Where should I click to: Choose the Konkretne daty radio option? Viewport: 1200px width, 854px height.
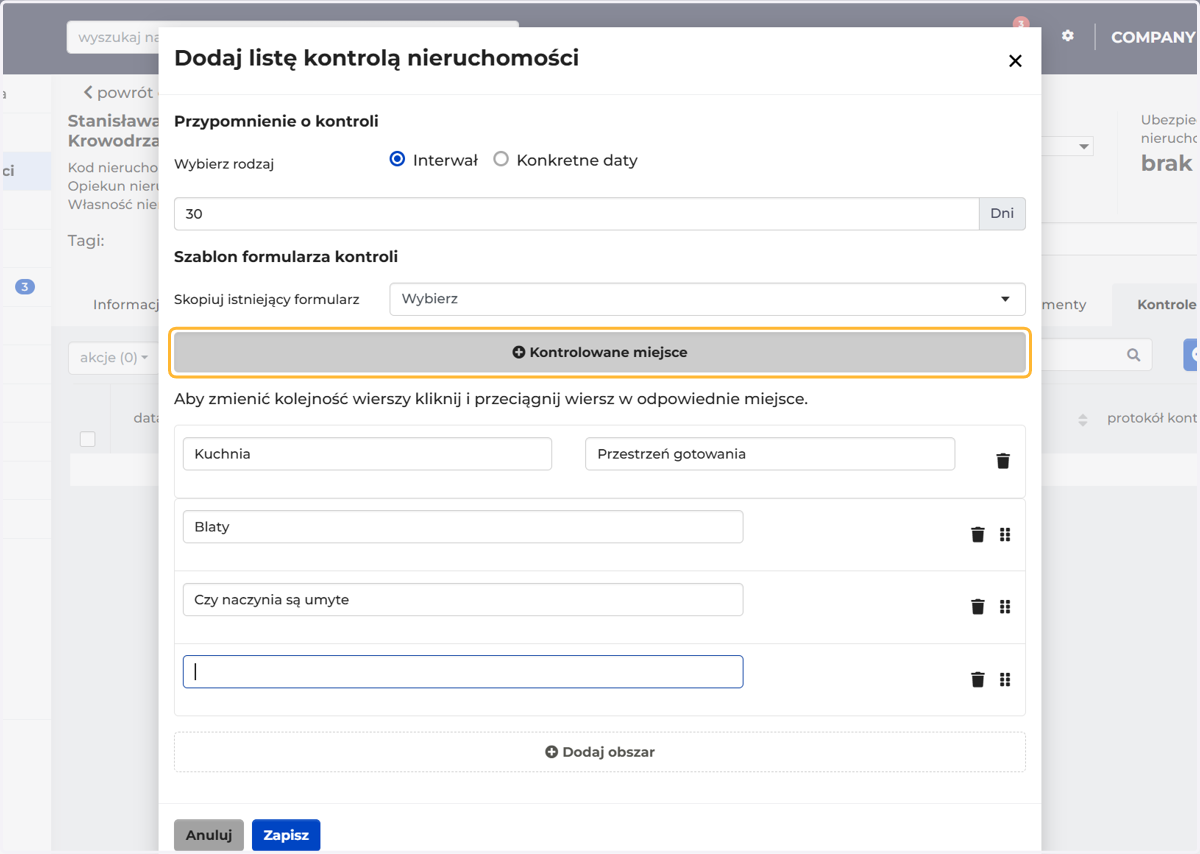(501, 159)
